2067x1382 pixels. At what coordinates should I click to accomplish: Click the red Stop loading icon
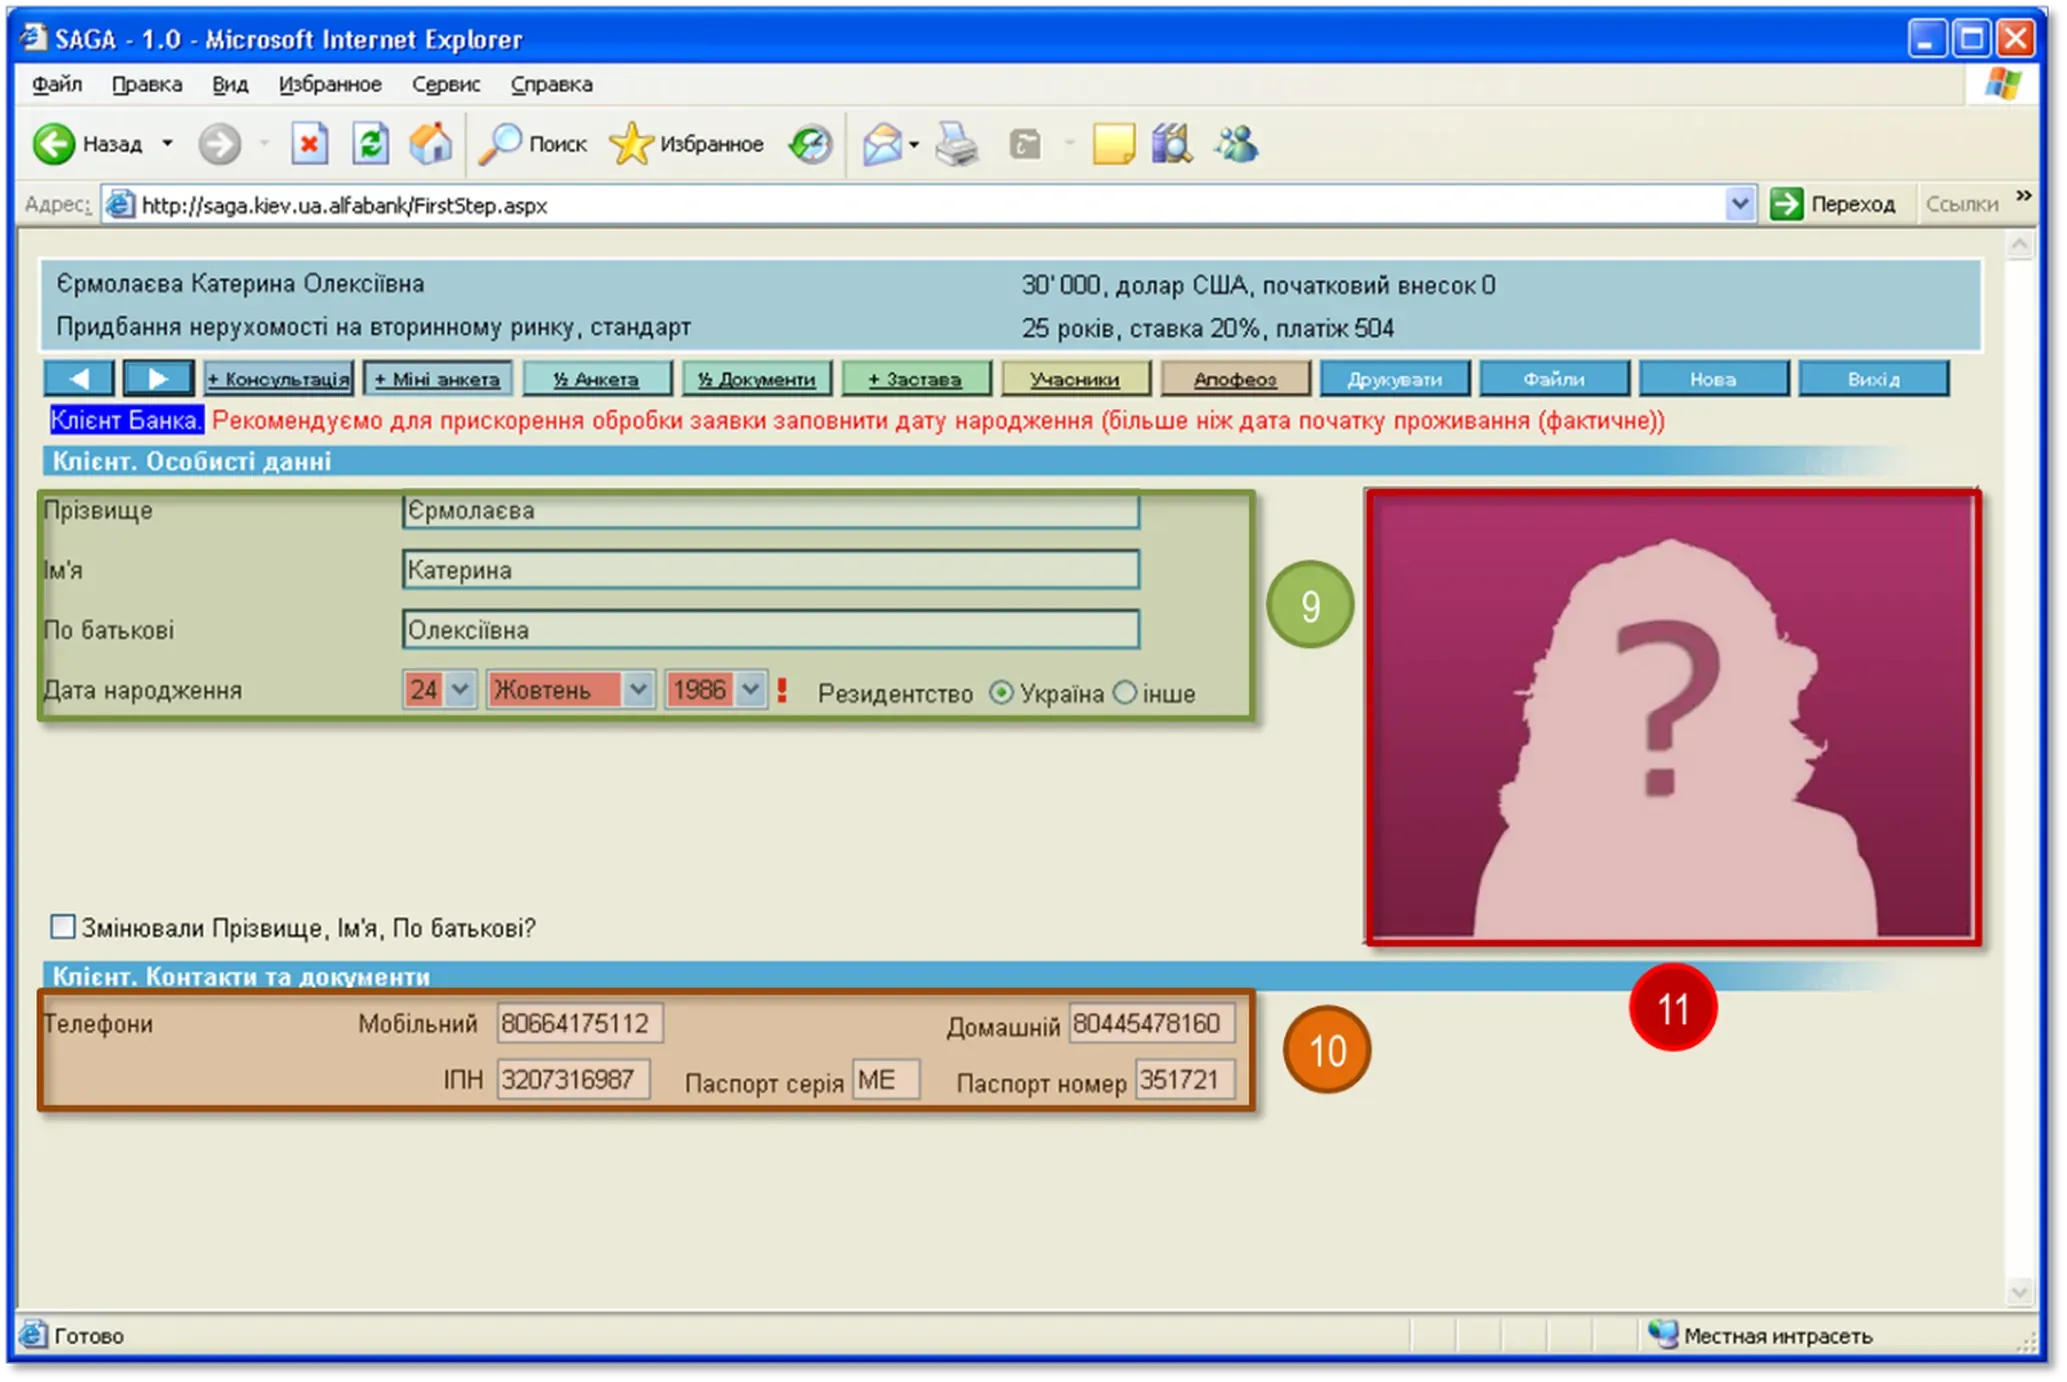[x=309, y=144]
